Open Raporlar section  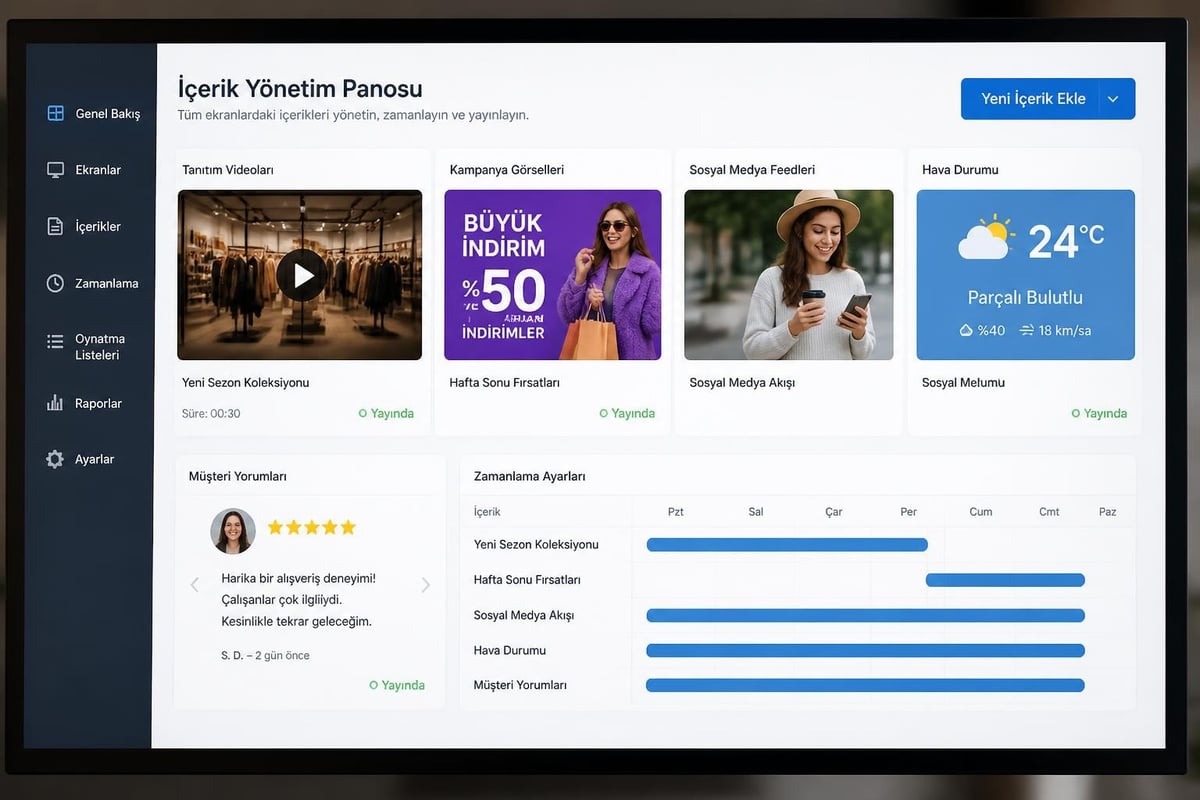(x=96, y=403)
